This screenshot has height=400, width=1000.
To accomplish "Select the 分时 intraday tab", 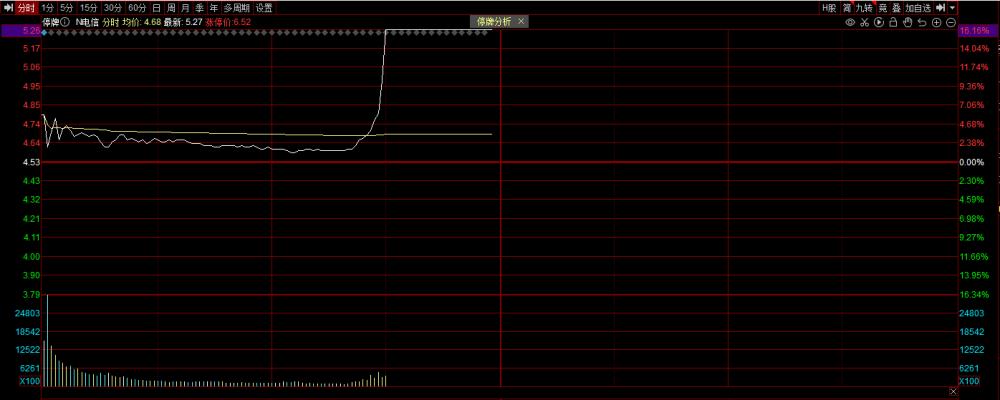I will coord(26,8).
